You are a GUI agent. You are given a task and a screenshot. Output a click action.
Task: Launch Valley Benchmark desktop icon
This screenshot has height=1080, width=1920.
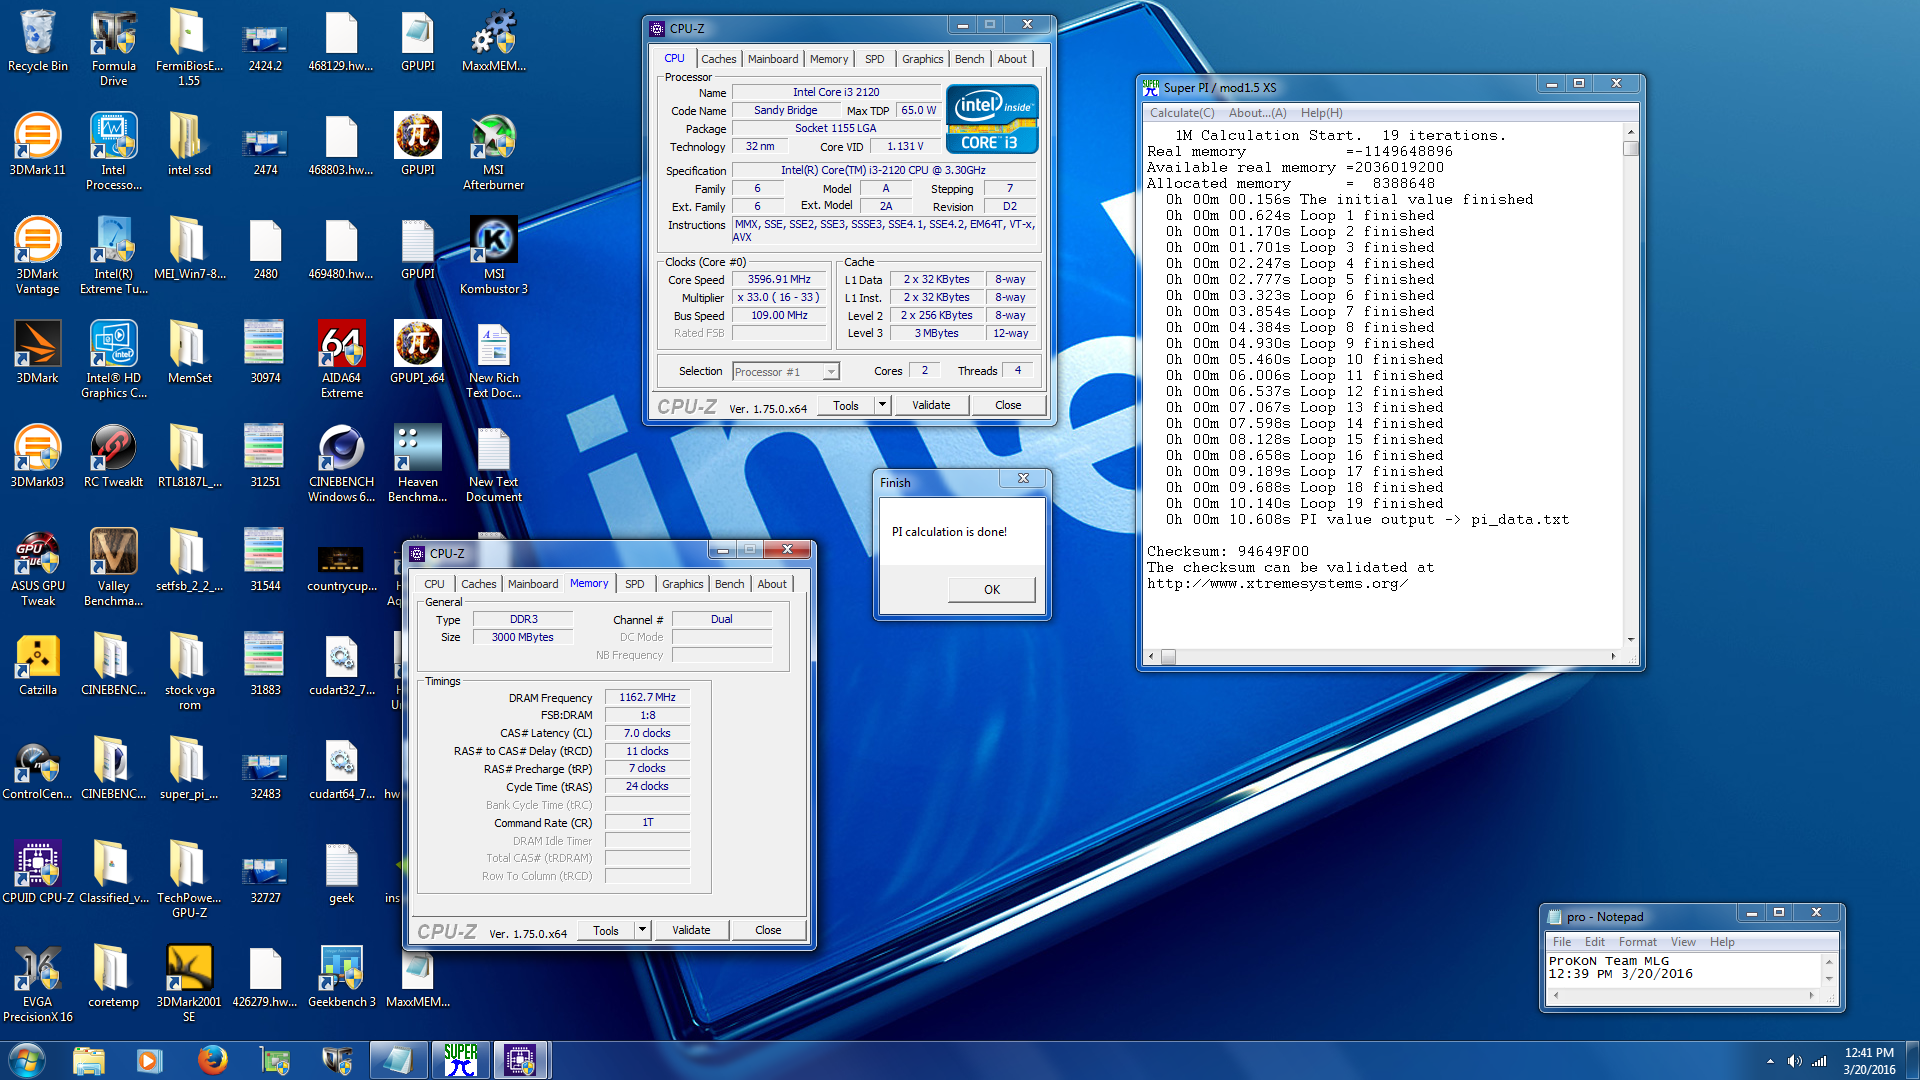[x=113, y=566]
